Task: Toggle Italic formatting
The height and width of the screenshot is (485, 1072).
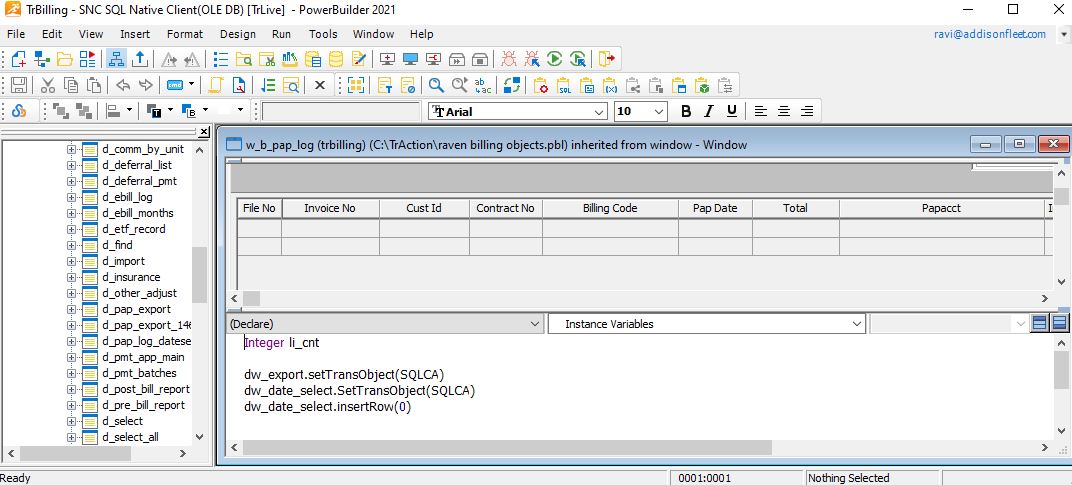Action: (709, 111)
